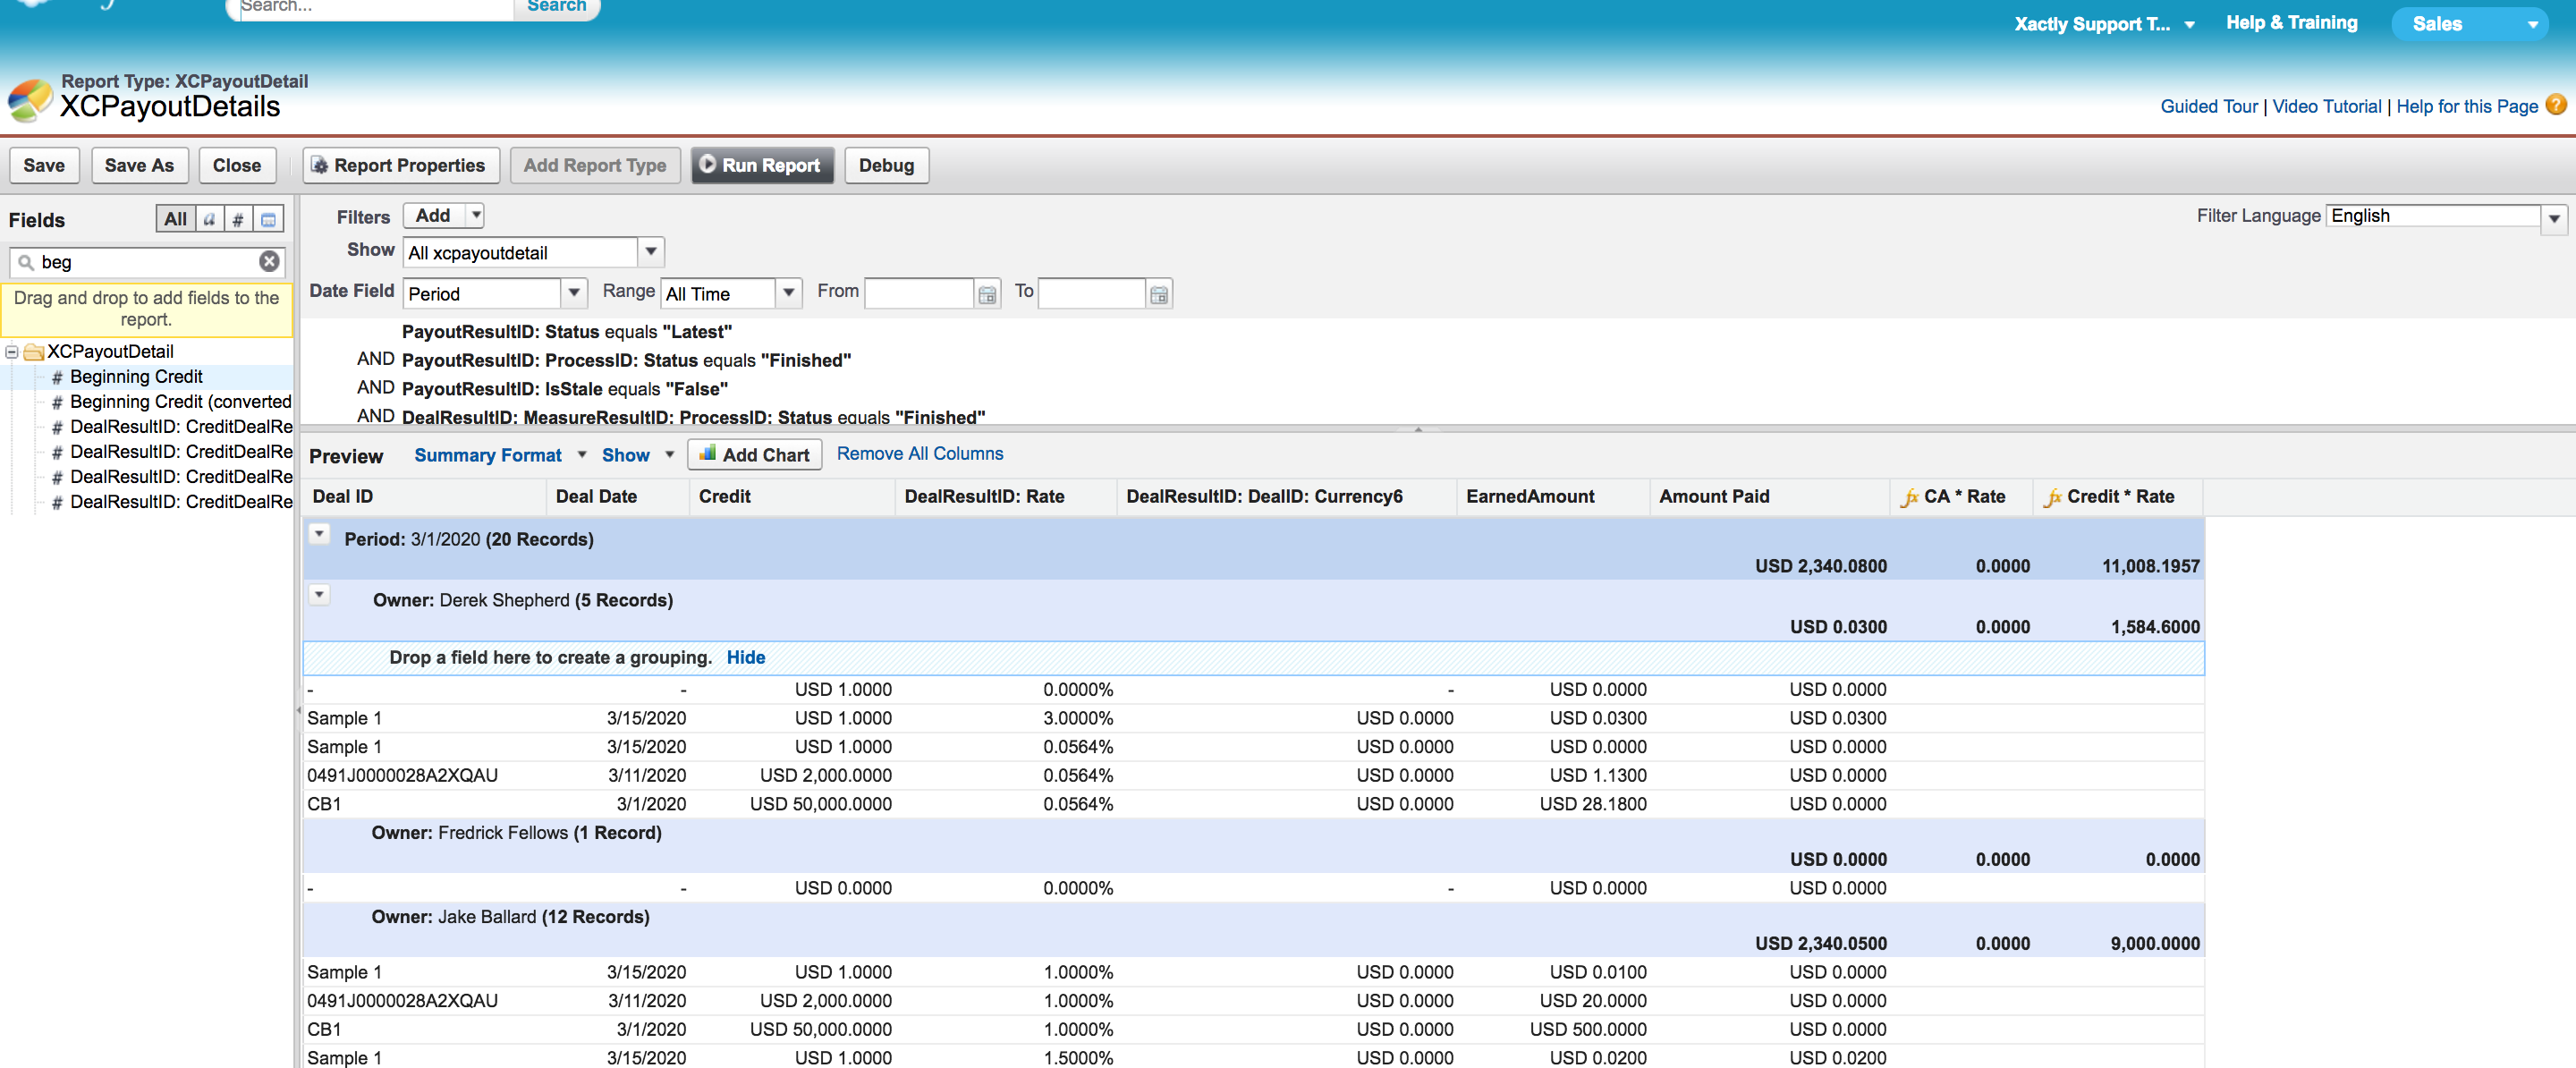Open the Help & Training link
The height and width of the screenshot is (1068, 2576).
(2291, 22)
